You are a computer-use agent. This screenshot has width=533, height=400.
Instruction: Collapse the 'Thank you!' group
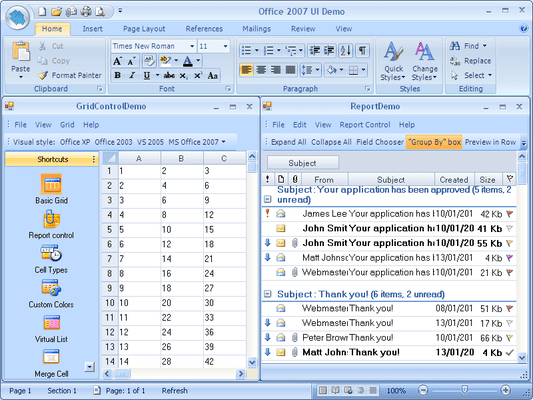(268, 294)
